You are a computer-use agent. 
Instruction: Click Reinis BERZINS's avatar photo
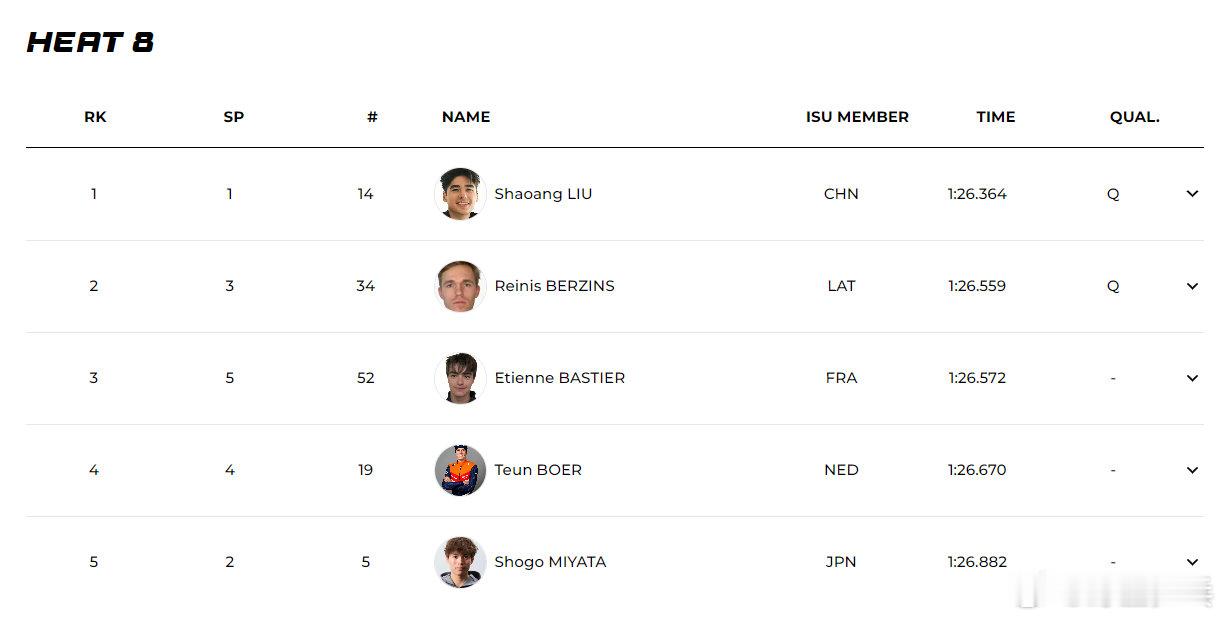point(460,286)
